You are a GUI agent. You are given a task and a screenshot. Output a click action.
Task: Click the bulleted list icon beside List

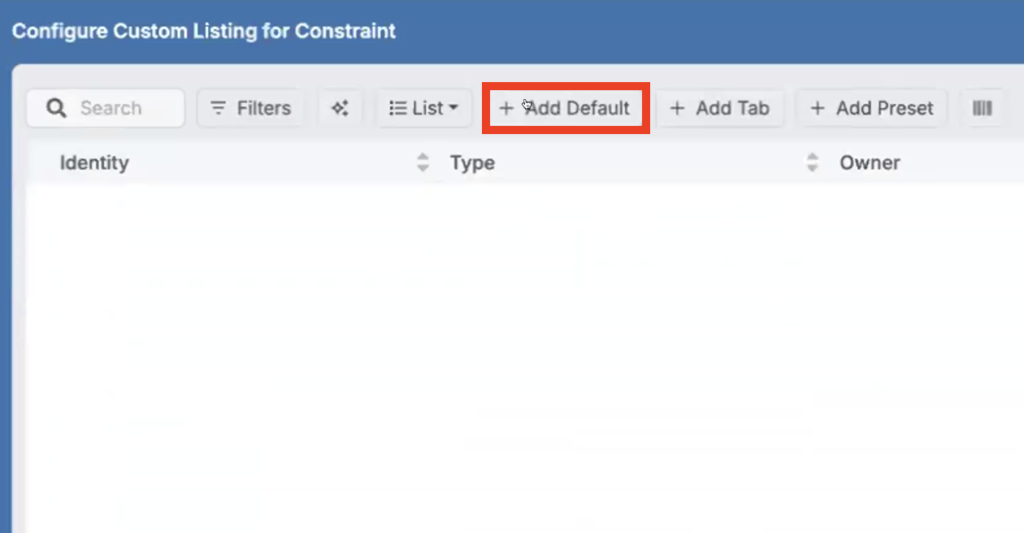[x=398, y=108]
